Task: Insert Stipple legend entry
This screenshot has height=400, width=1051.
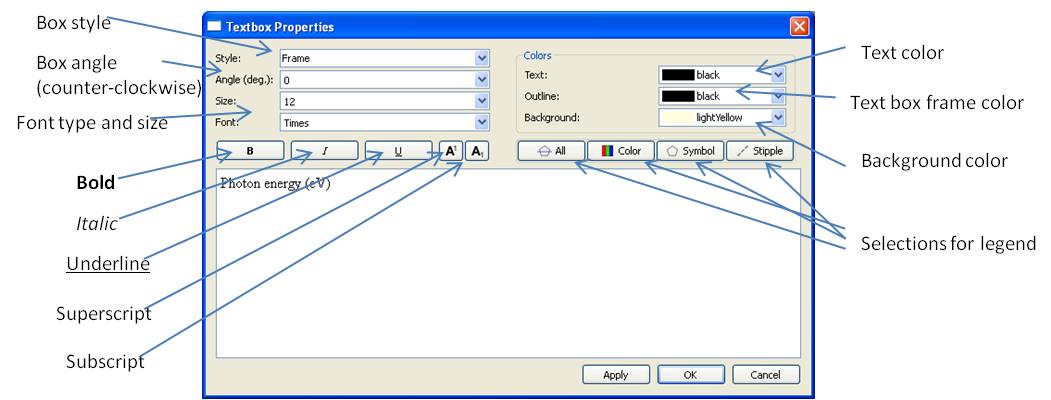Action: pos(760,151)
